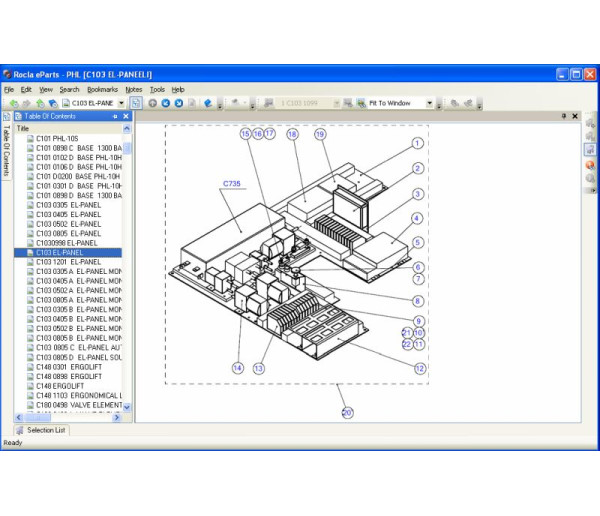Pin the Table Of Contents panel
The width and height of the screenshot is (600, 516).
pos(115,116)
